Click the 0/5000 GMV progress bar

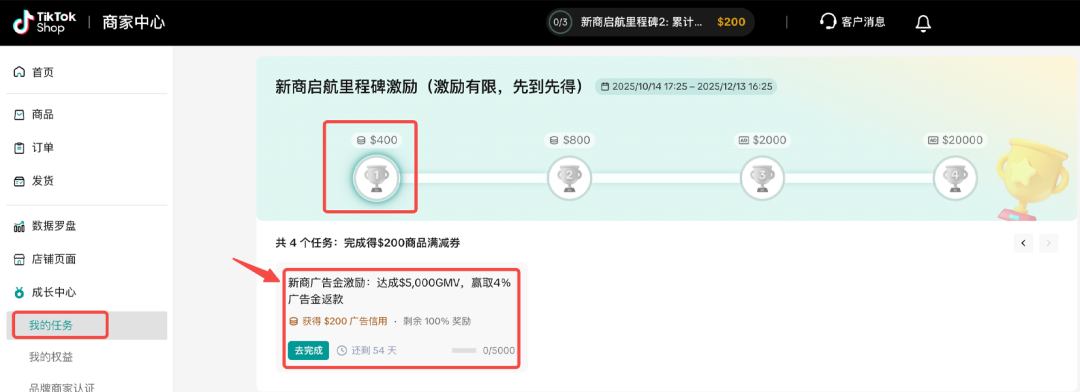(x=464, y=351)
